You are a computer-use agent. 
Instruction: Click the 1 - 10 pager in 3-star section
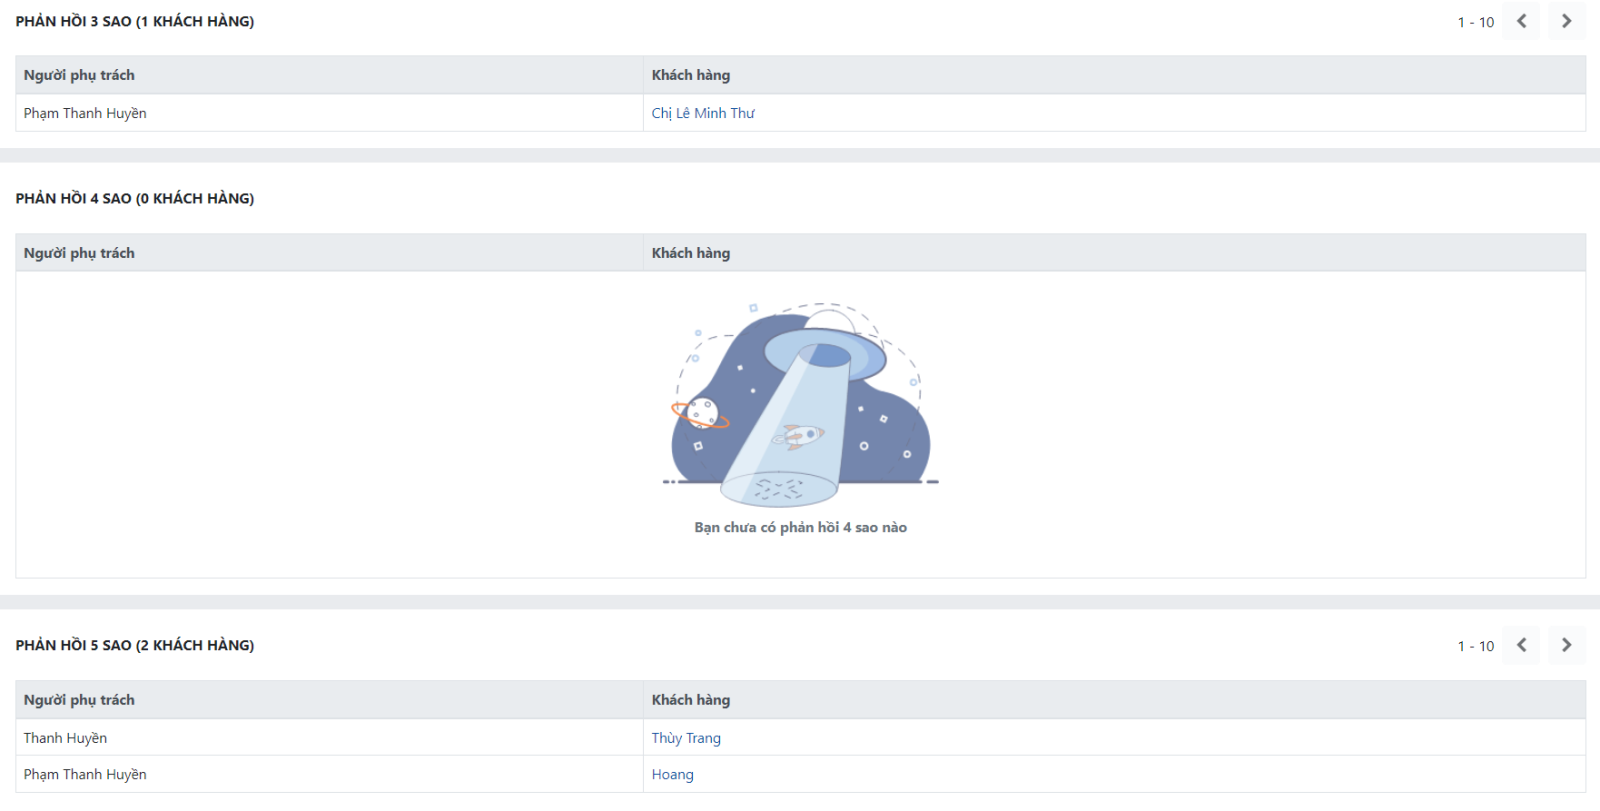click(x=1475, y=22)
